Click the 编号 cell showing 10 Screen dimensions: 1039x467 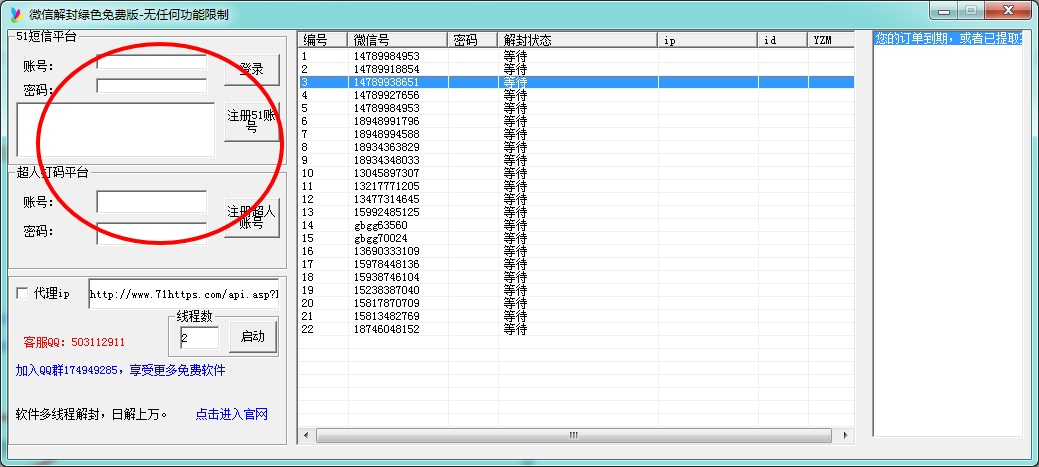tap(307, 173)
